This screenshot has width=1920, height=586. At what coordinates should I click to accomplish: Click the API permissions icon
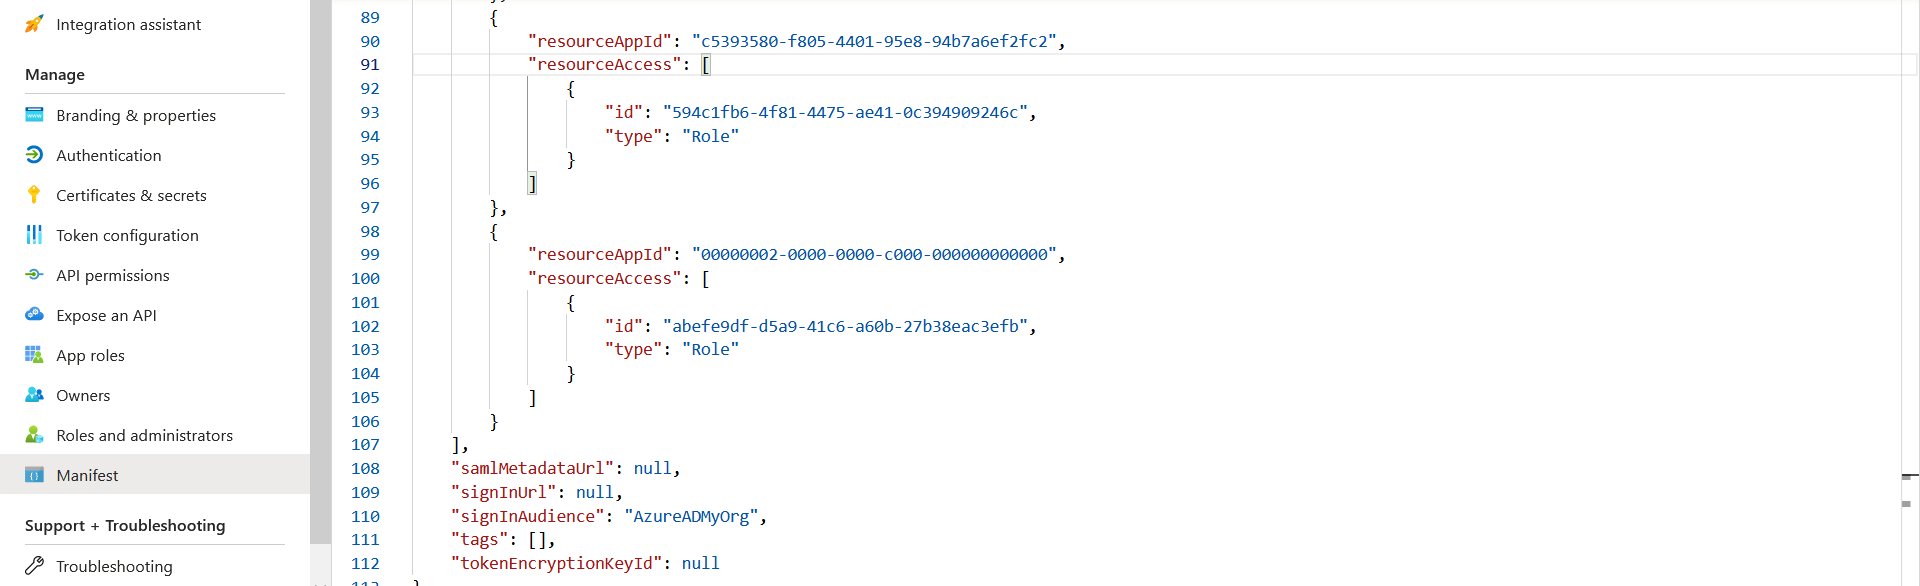[34, 275]
